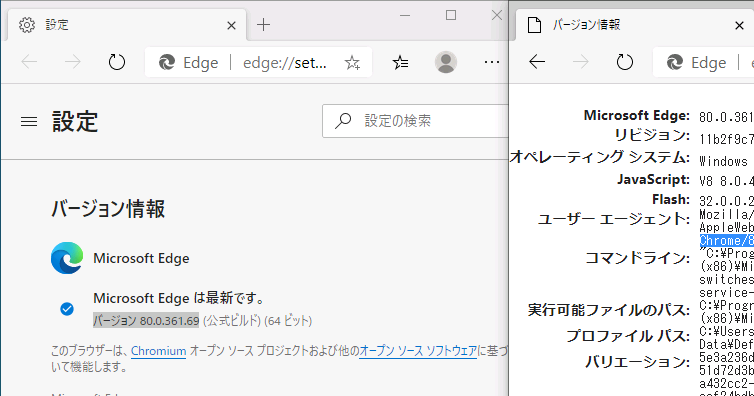Select the 設定 tab

[127, 25]
